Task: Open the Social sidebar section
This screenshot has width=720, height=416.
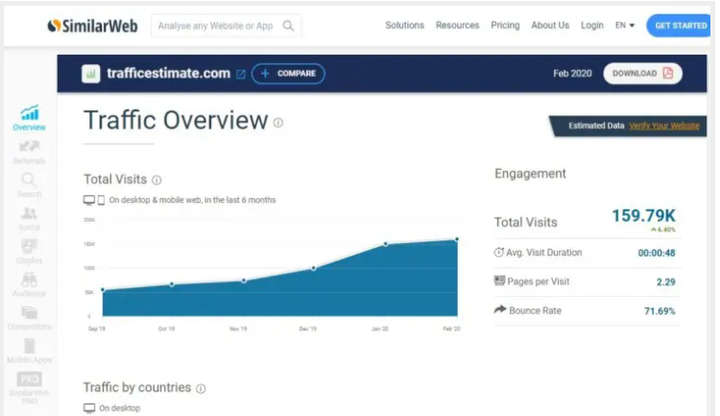Action: [29, 219]
